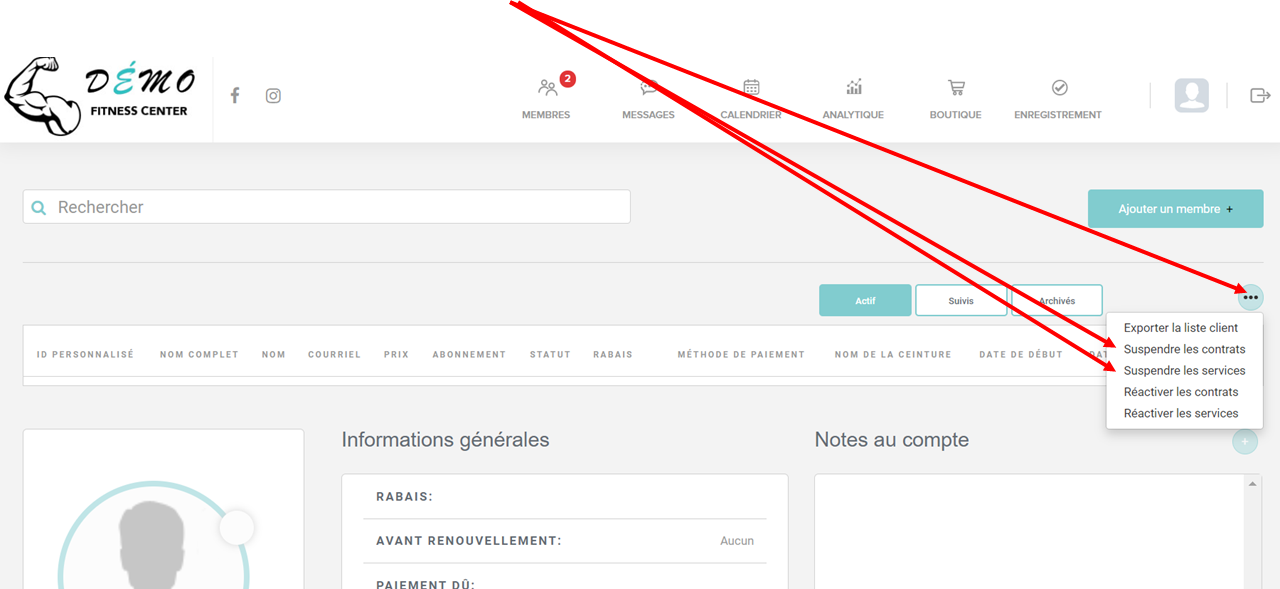Screen dimensions: 1280x589
Task: Click the Avant renouvellement label
Action: point(469,541)
